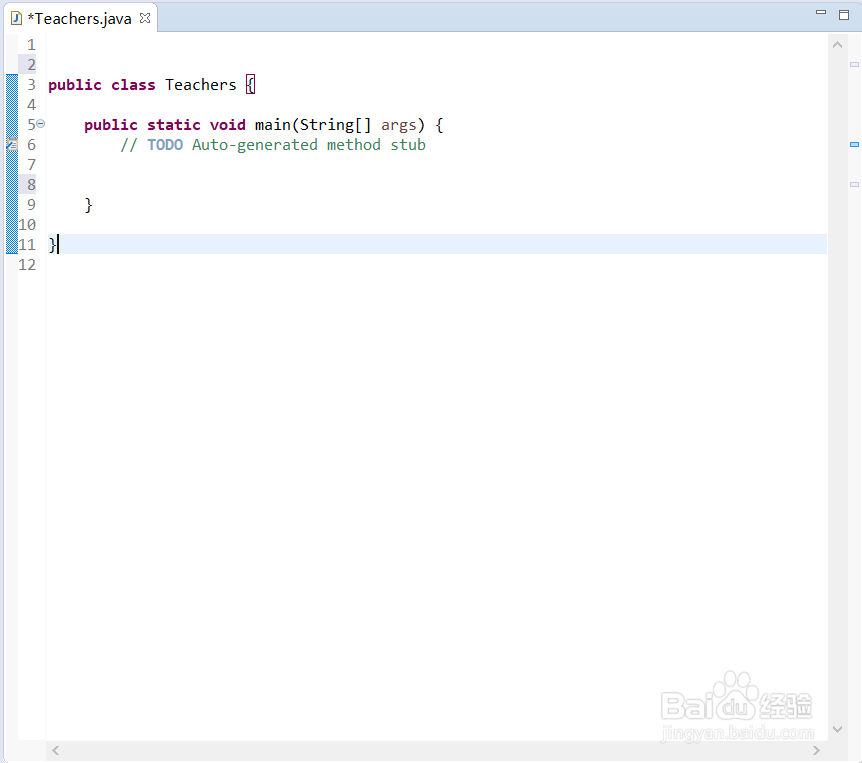Click the 'args' parameter
Image resolution: width=862 pixels, height=763 pixels.
coord(399,126)
